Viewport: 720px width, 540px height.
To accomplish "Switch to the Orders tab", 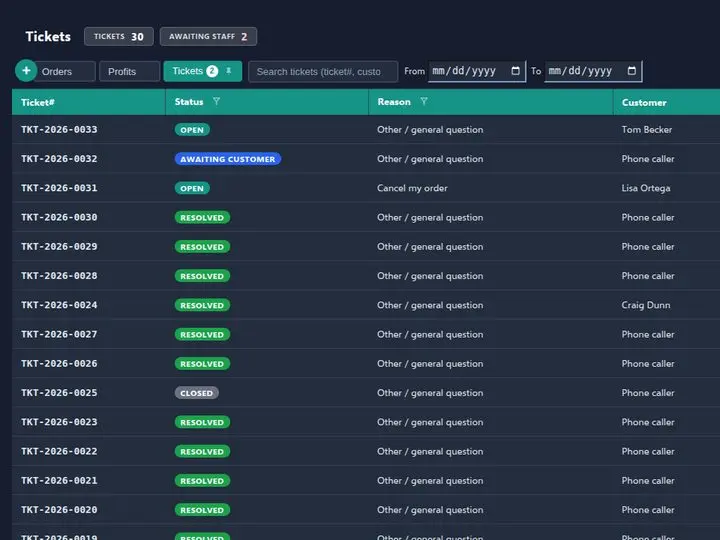I will 64,72.
